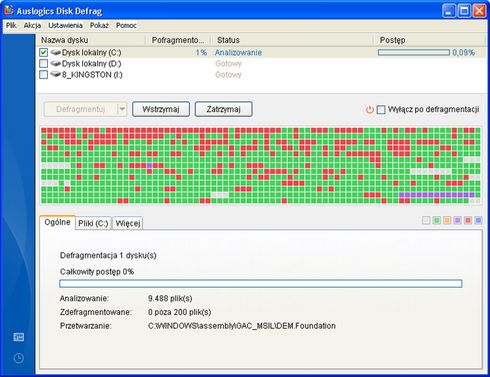Screen dimensions: 490x377
Task: Open the Akcja menu
Action: 32,25
